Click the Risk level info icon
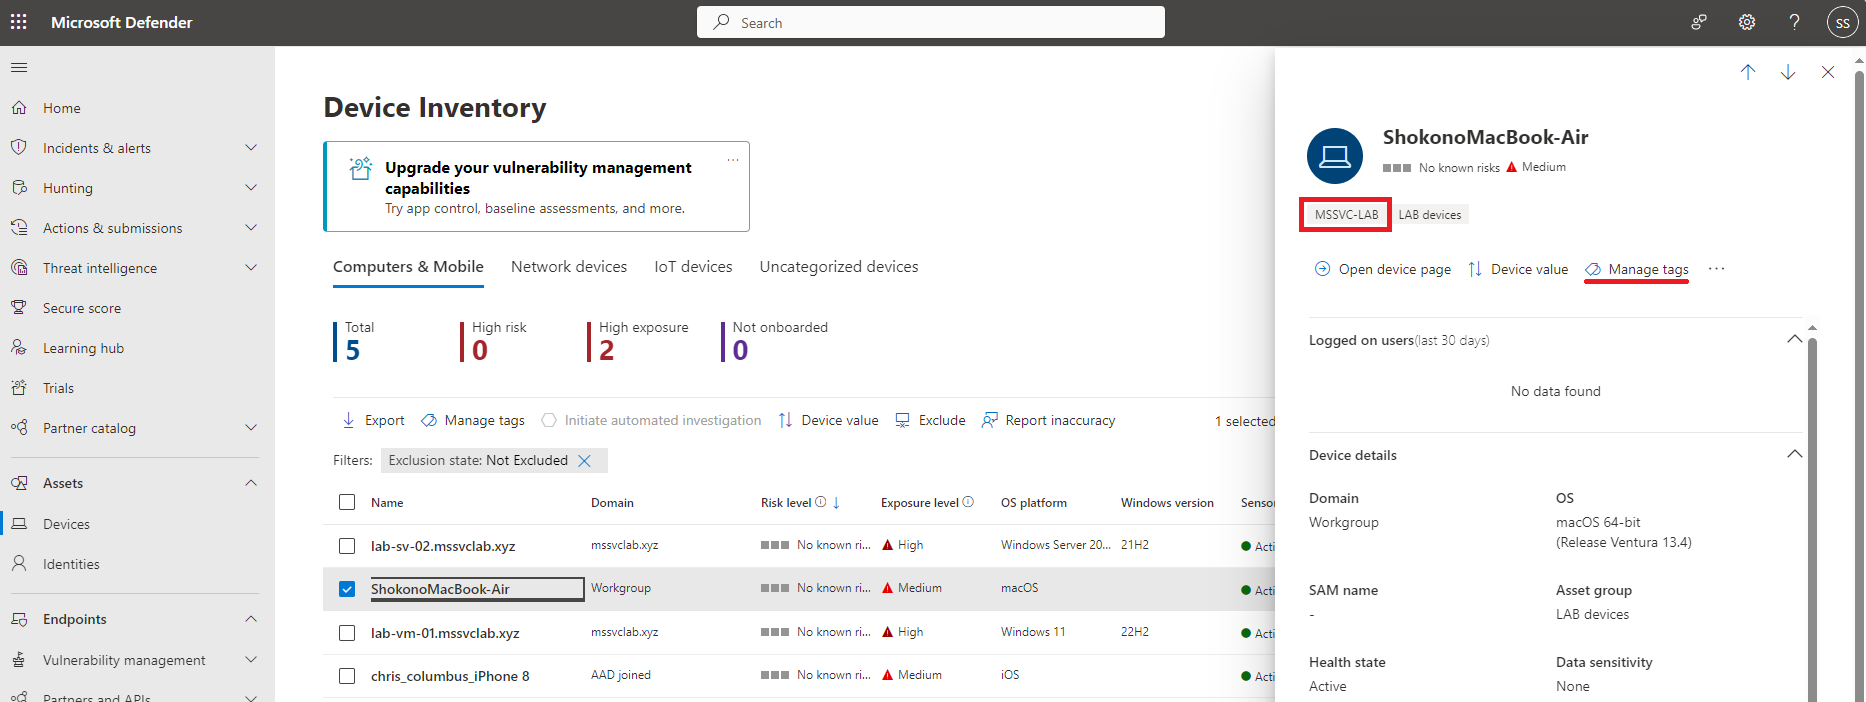The height and width of the screenshot is (702, 1866). 821,502
